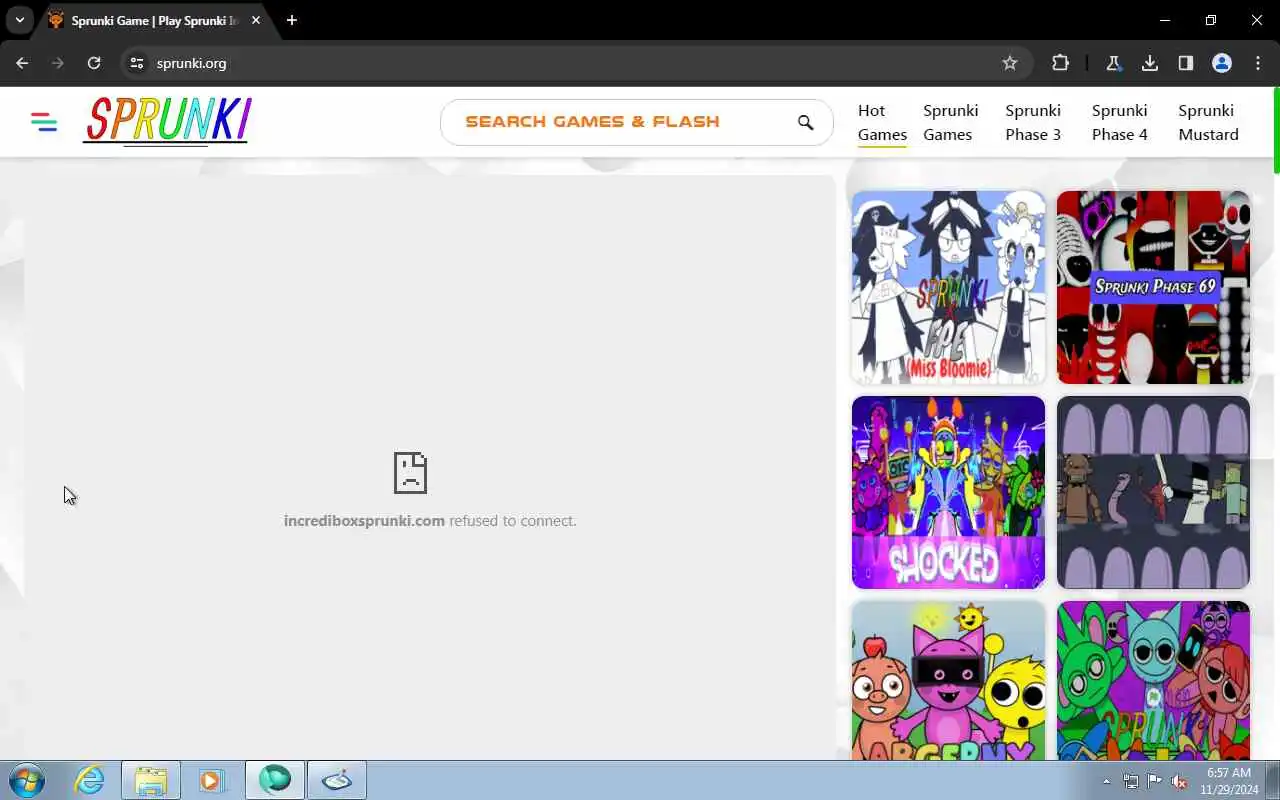Minimize the browser window
Image resolution: width=1280 pixels, height=800 pixels.
pos(1165,20)
